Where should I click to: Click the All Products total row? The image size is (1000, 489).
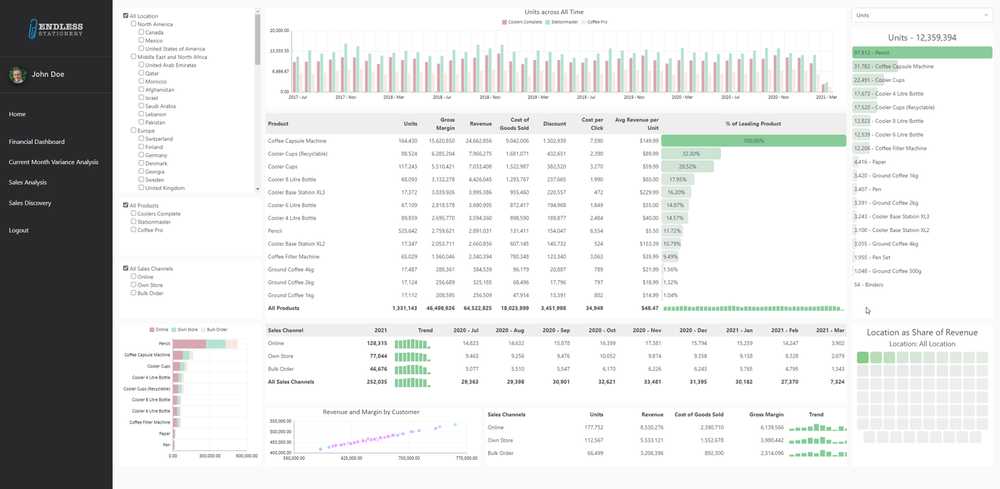coord(556,308)
